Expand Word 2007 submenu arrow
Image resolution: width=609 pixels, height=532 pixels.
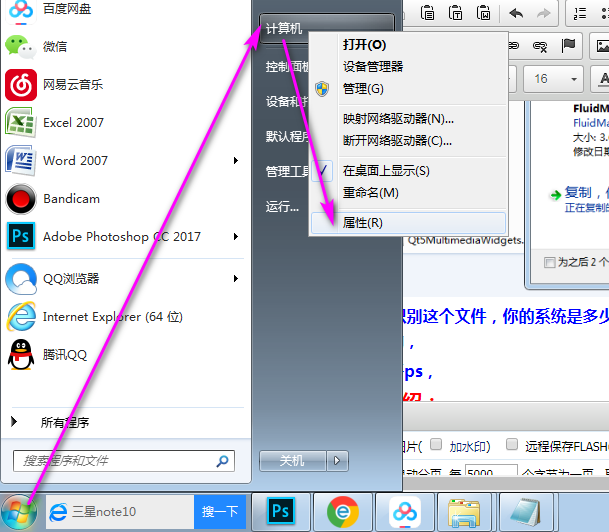tap(235, 160)
